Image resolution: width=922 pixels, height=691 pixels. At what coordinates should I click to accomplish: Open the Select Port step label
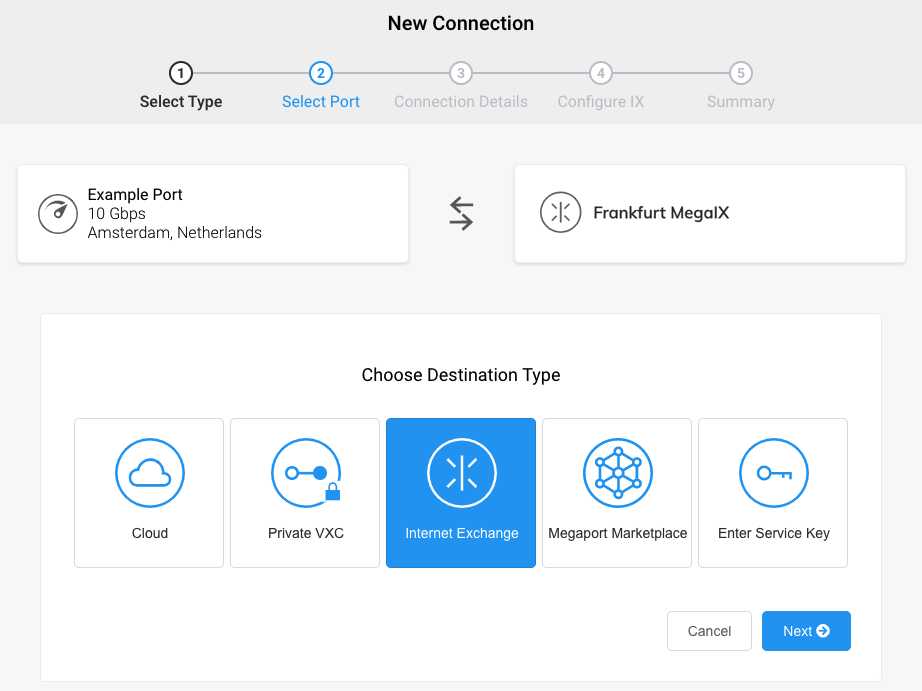[x=320, y=102]
